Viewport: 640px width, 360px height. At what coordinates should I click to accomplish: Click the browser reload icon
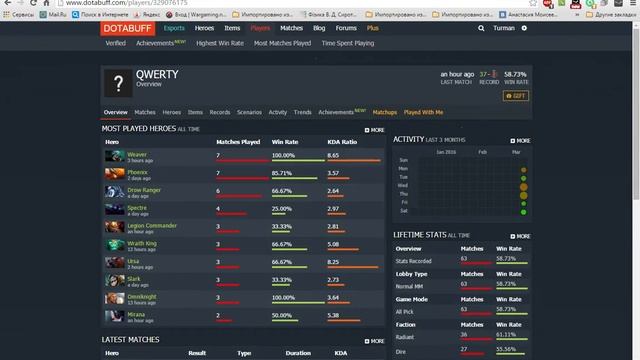coord(33,3)
